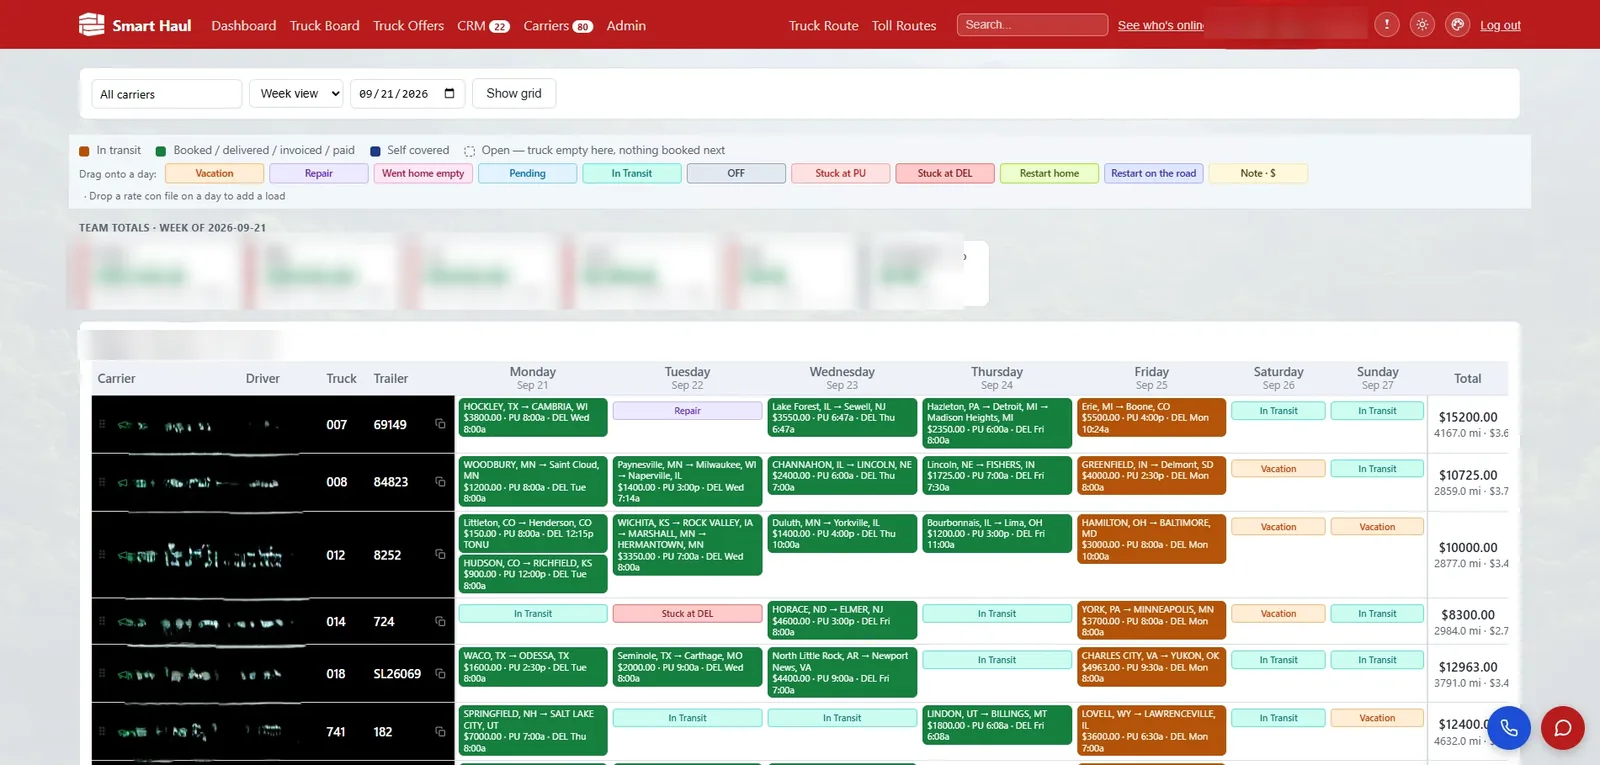This screenshot has width=1600, height=765.
Task: Open the All carriers filter box
Action: click(x=167, y=94)
